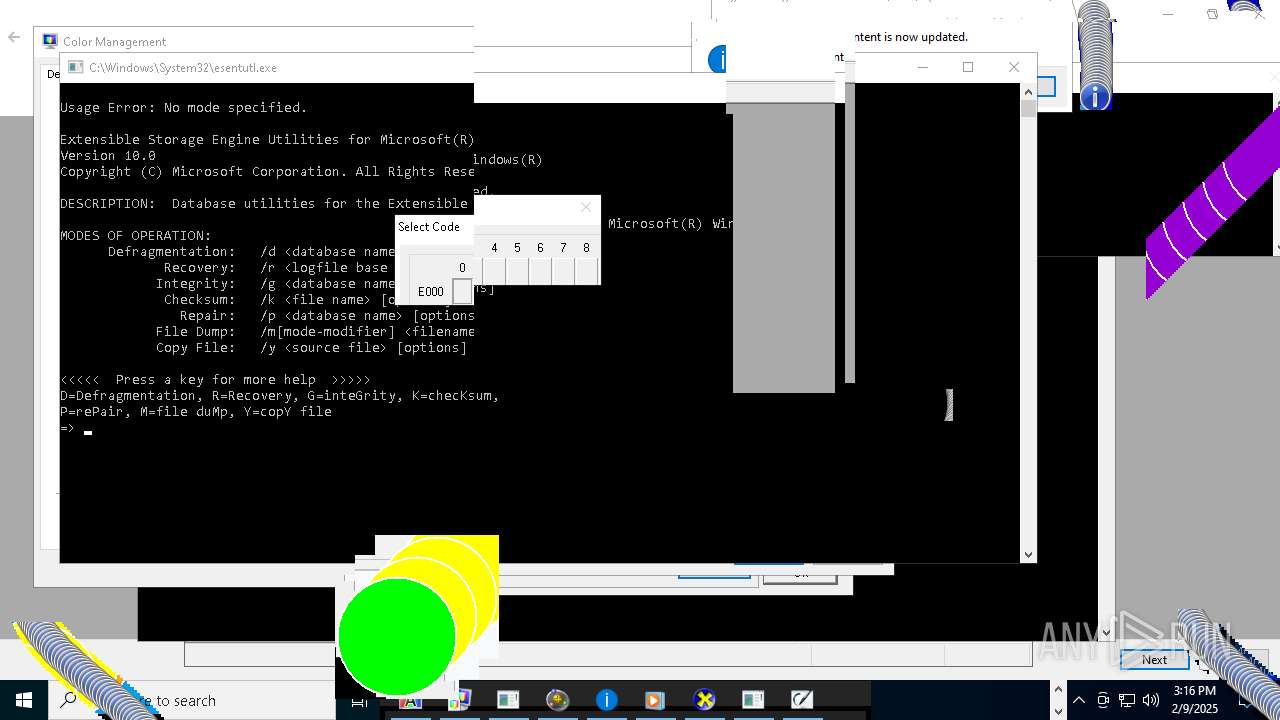The height and width of the screenshot is (720, 1280).
Task: Click the esentutl console window icon
Action: click(76, 68)
